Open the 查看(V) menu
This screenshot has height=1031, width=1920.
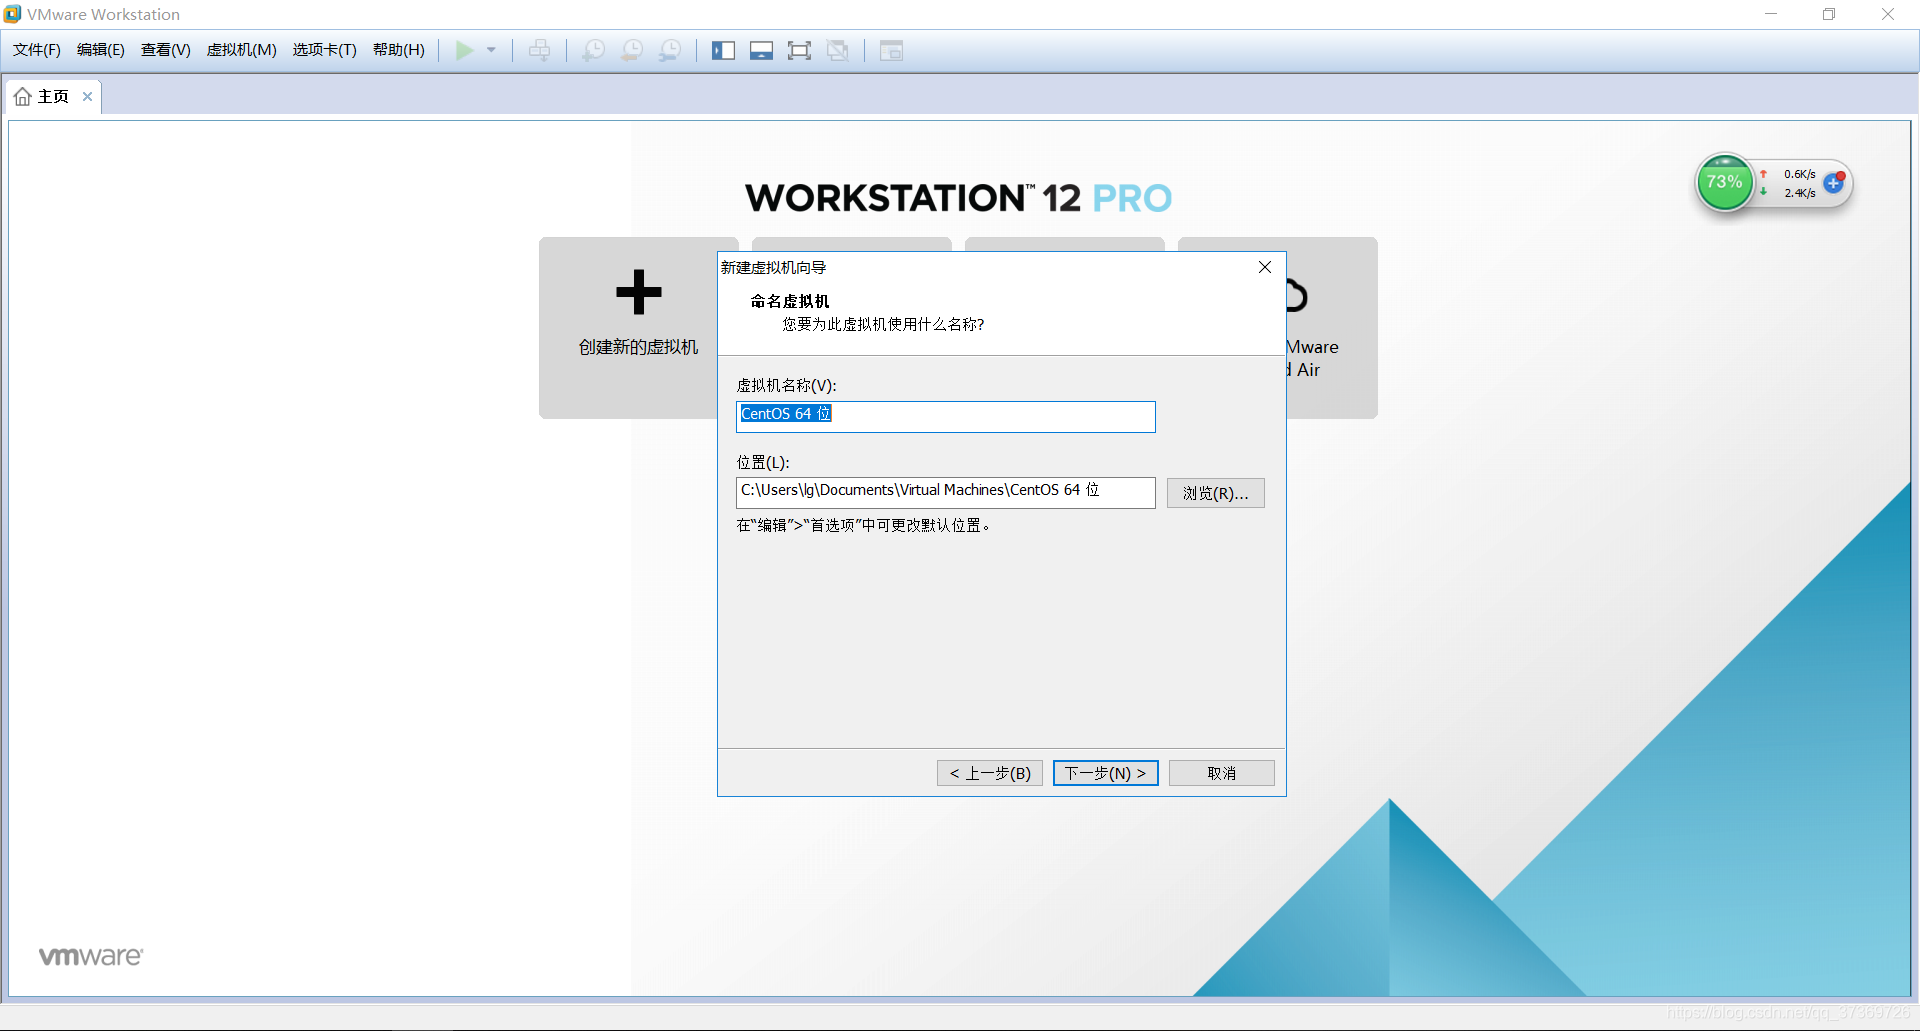click(x=165, y=50)
